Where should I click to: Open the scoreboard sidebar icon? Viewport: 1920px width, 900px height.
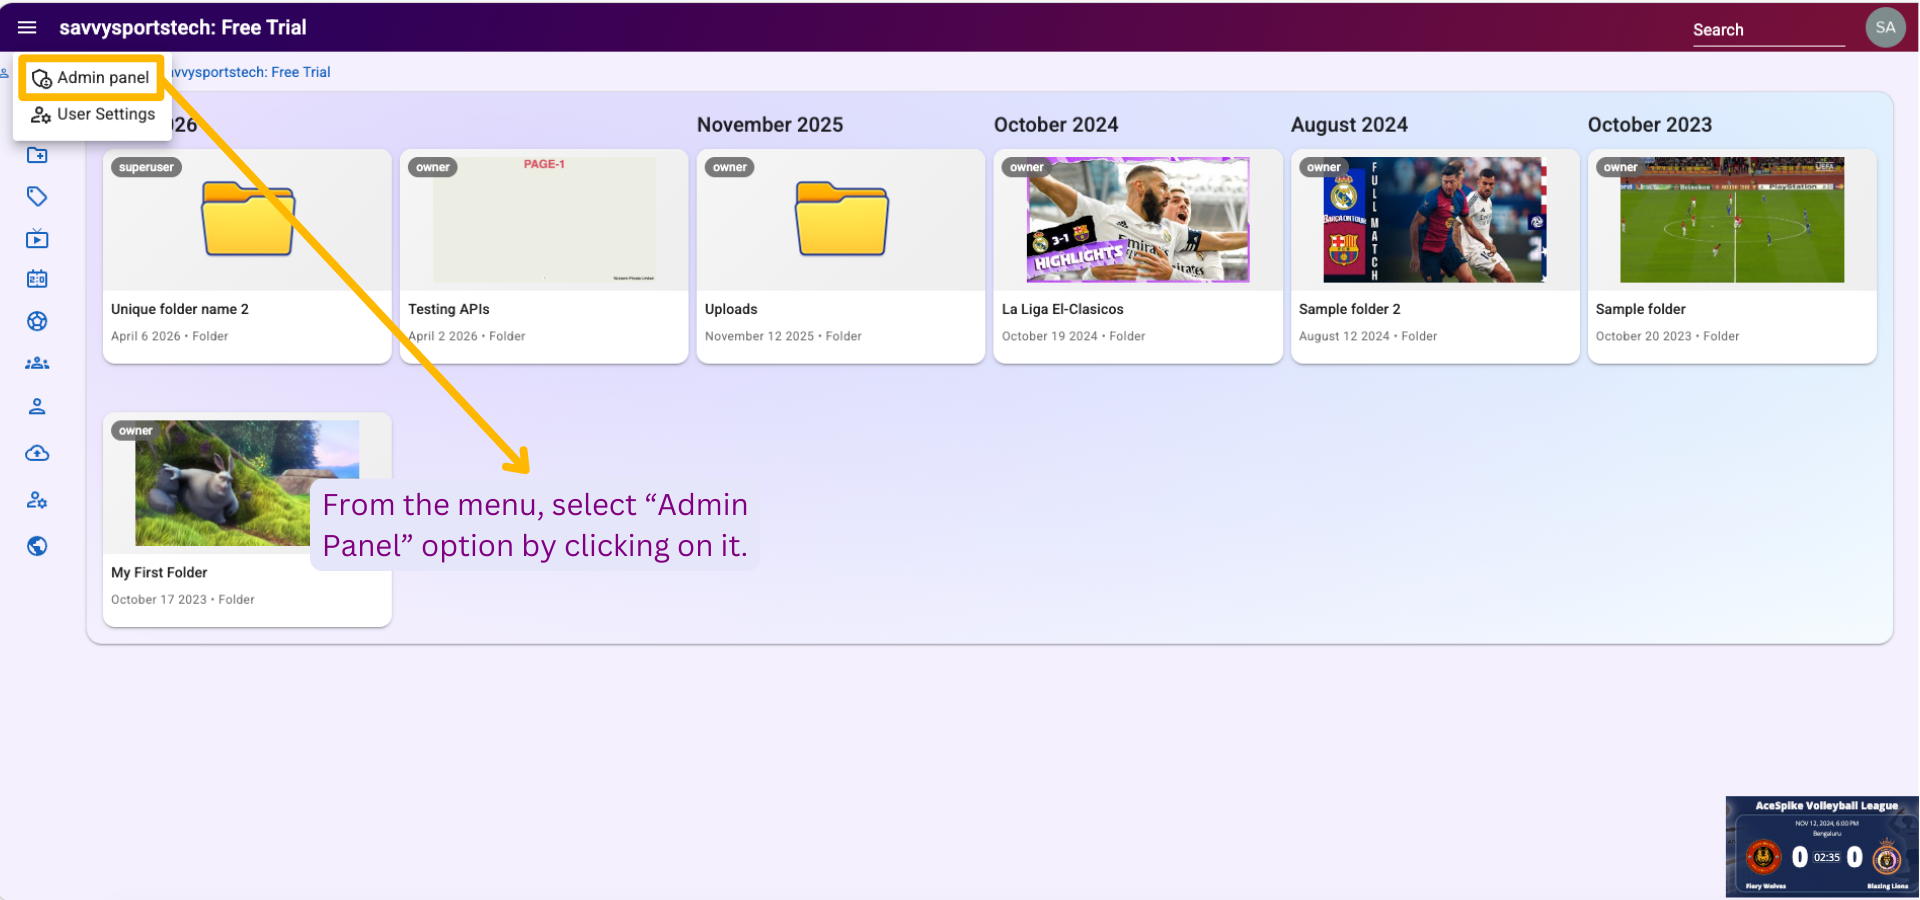point(37,280)
